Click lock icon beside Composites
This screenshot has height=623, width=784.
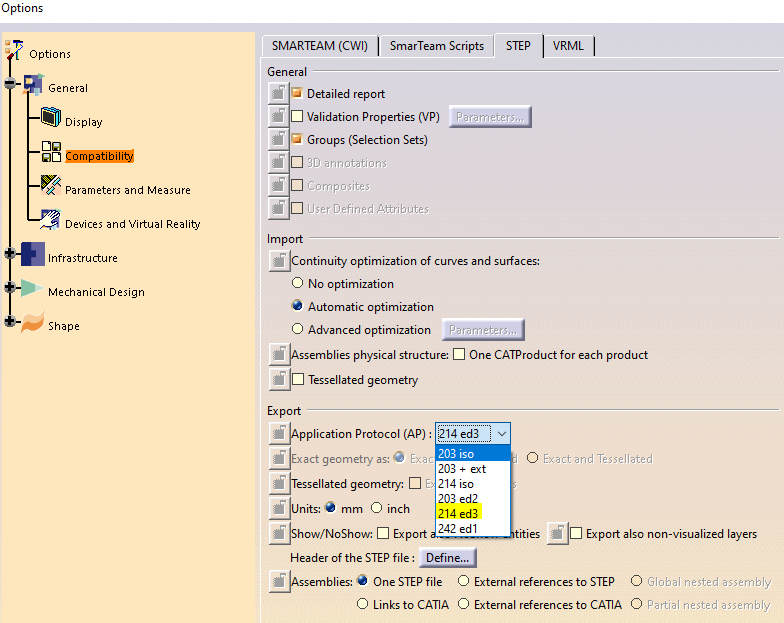[278, 185]
